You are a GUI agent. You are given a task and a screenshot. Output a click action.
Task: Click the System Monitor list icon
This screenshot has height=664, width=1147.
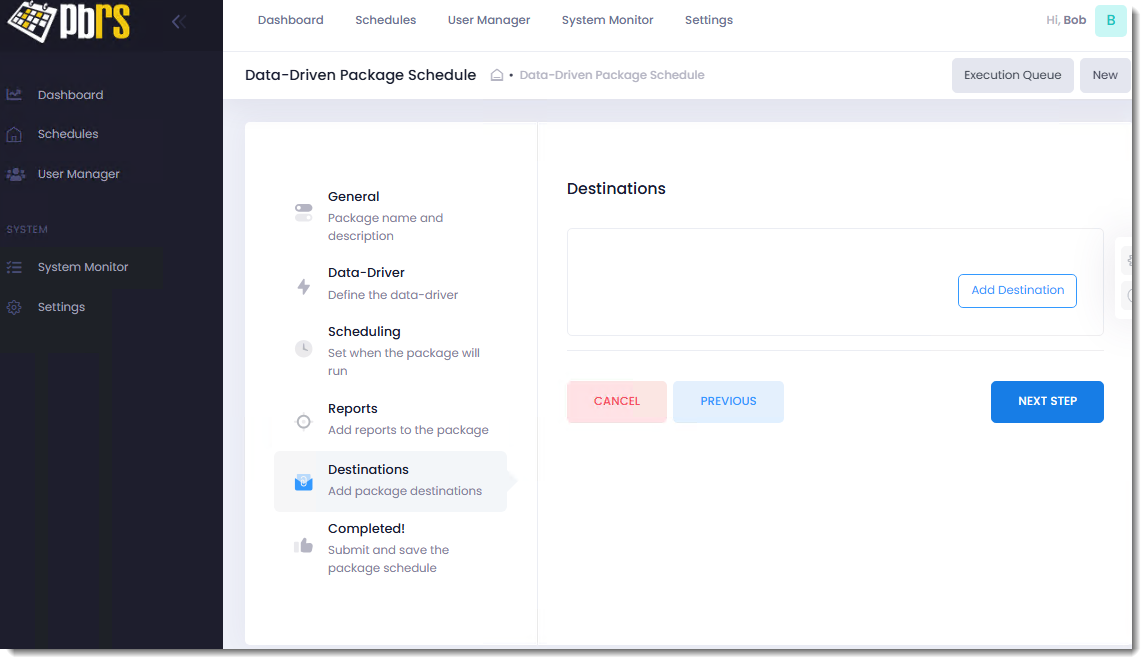[14, 267]
